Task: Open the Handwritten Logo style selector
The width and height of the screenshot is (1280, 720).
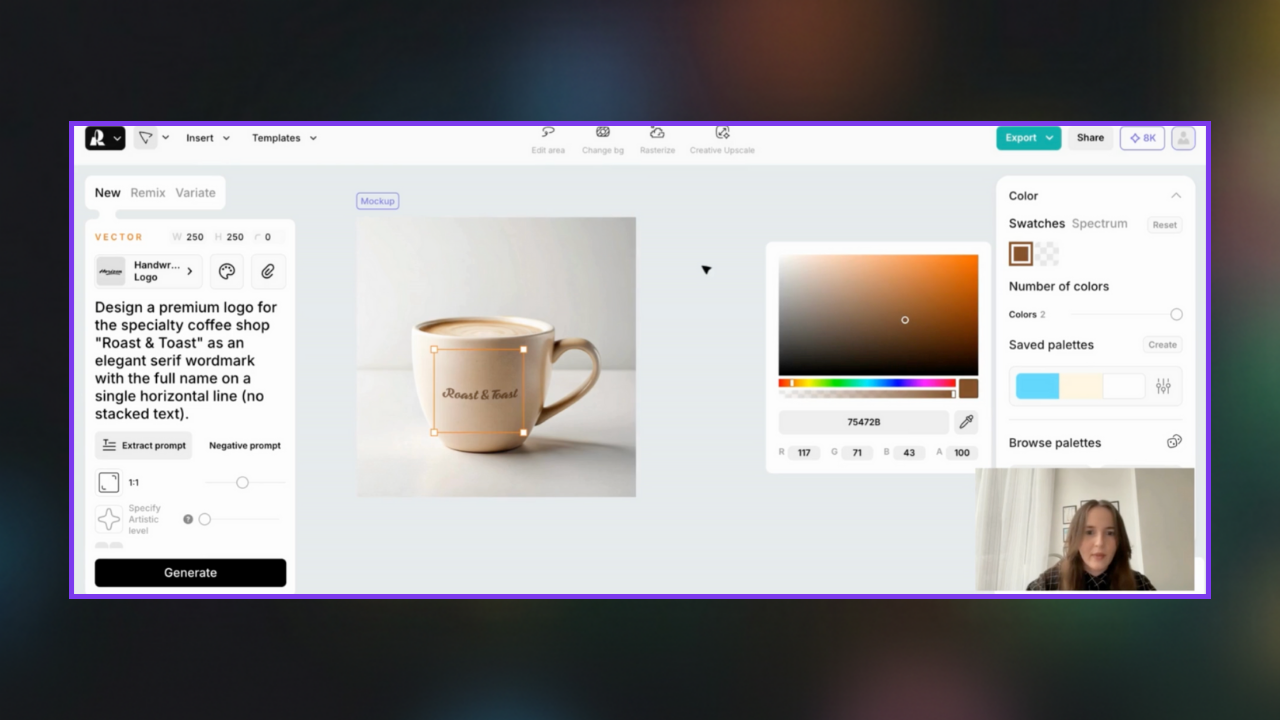Action: tap(148, 271)
